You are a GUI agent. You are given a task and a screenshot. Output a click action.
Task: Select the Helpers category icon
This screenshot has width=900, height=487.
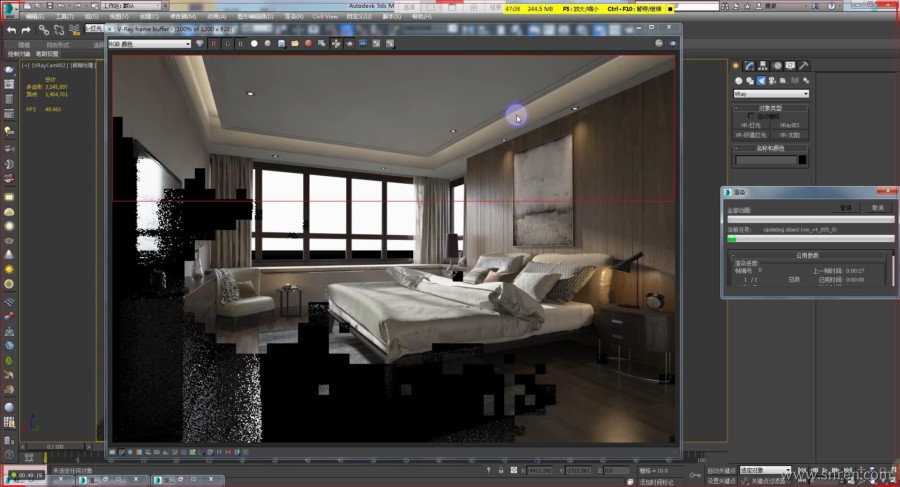783,81
